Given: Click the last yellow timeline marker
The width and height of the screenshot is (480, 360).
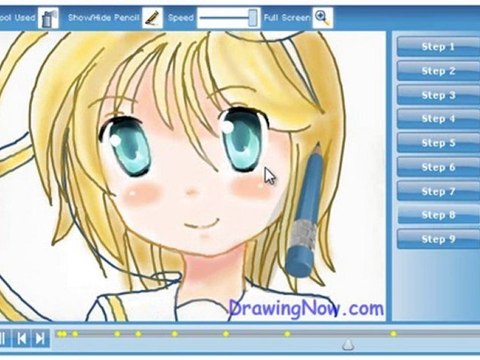Looking at the screenshot, I should coord(394,334).
